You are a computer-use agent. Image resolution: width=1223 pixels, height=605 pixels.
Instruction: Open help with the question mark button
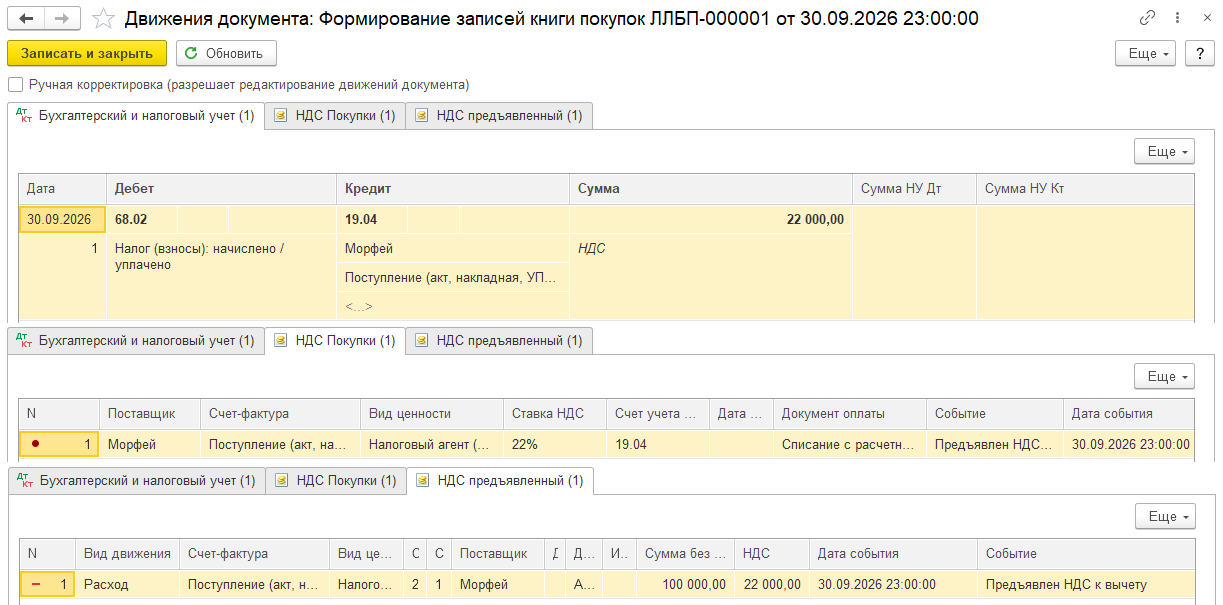tap(1199, 54)
